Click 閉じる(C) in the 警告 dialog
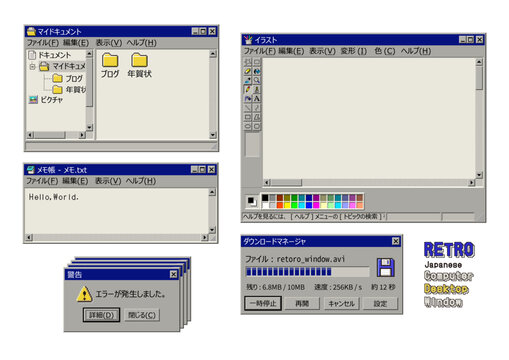Viewport: 509px width, 360px height. click(x=142, y=315)
